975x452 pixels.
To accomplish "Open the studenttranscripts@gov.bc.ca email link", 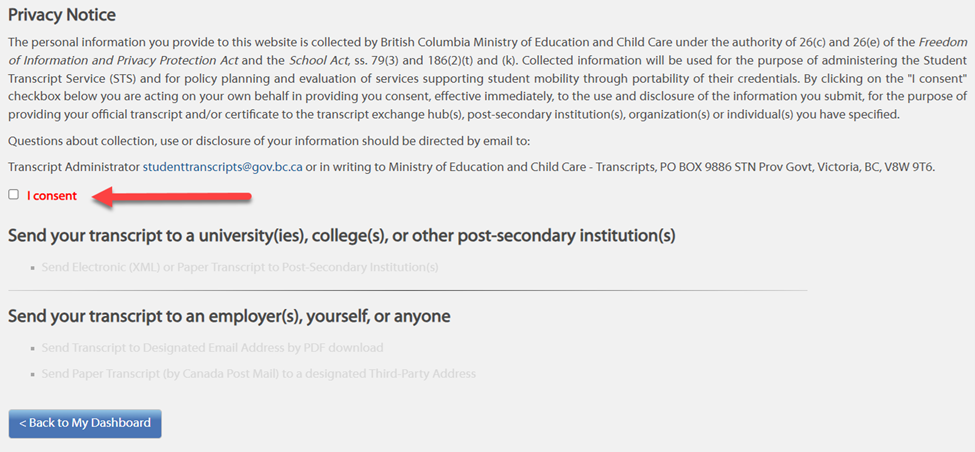I will [222, 167].
